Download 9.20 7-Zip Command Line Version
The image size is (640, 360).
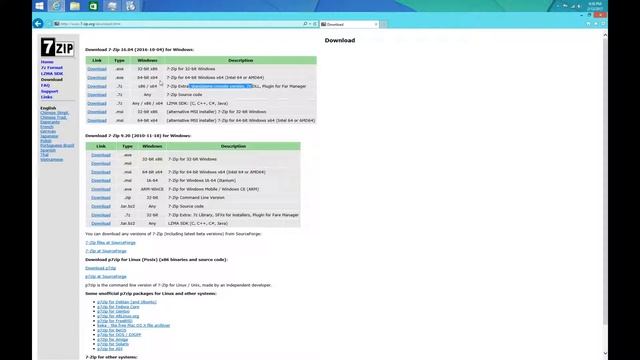coord(101,198)
